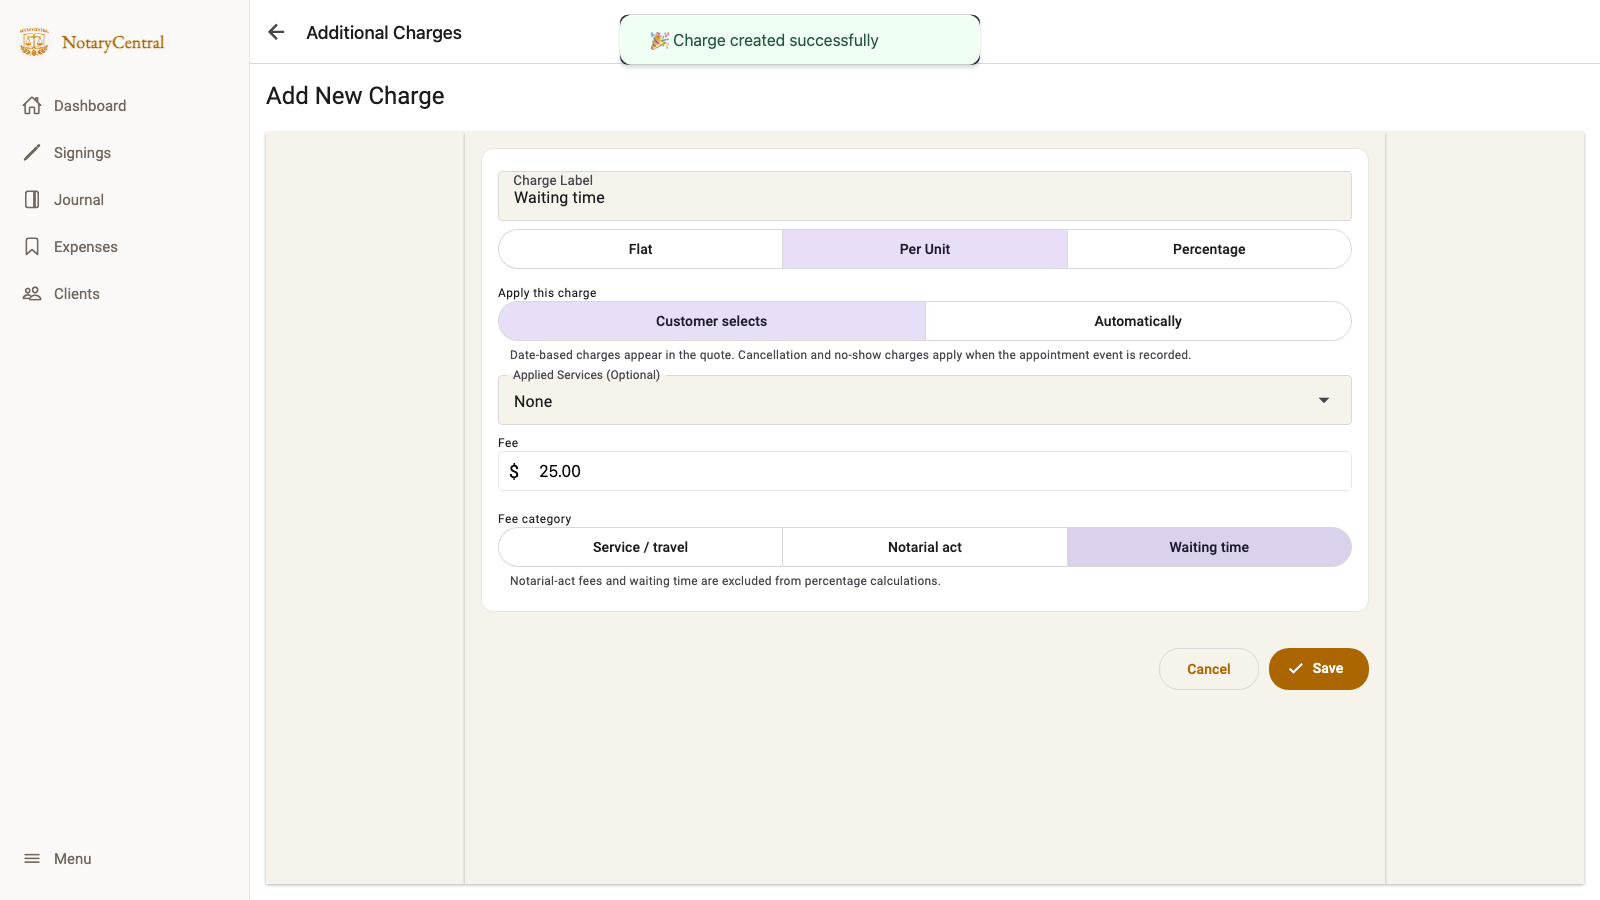Select the Percentage charge type
The height and width of the screenshot is (900, 1600).
tap(1209, 249)
